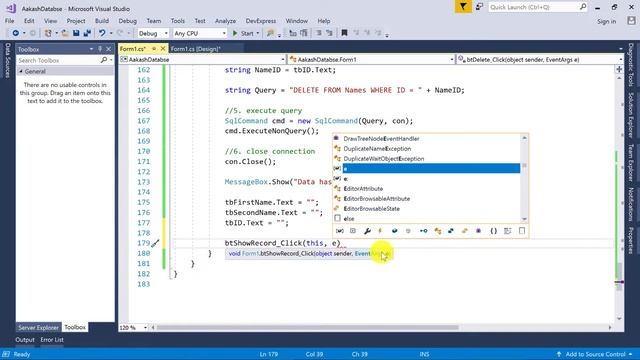Viewport: 640px width, 360px height.
Task: Filter IntelliSense by structures icon
Action: tap(451, 231)
